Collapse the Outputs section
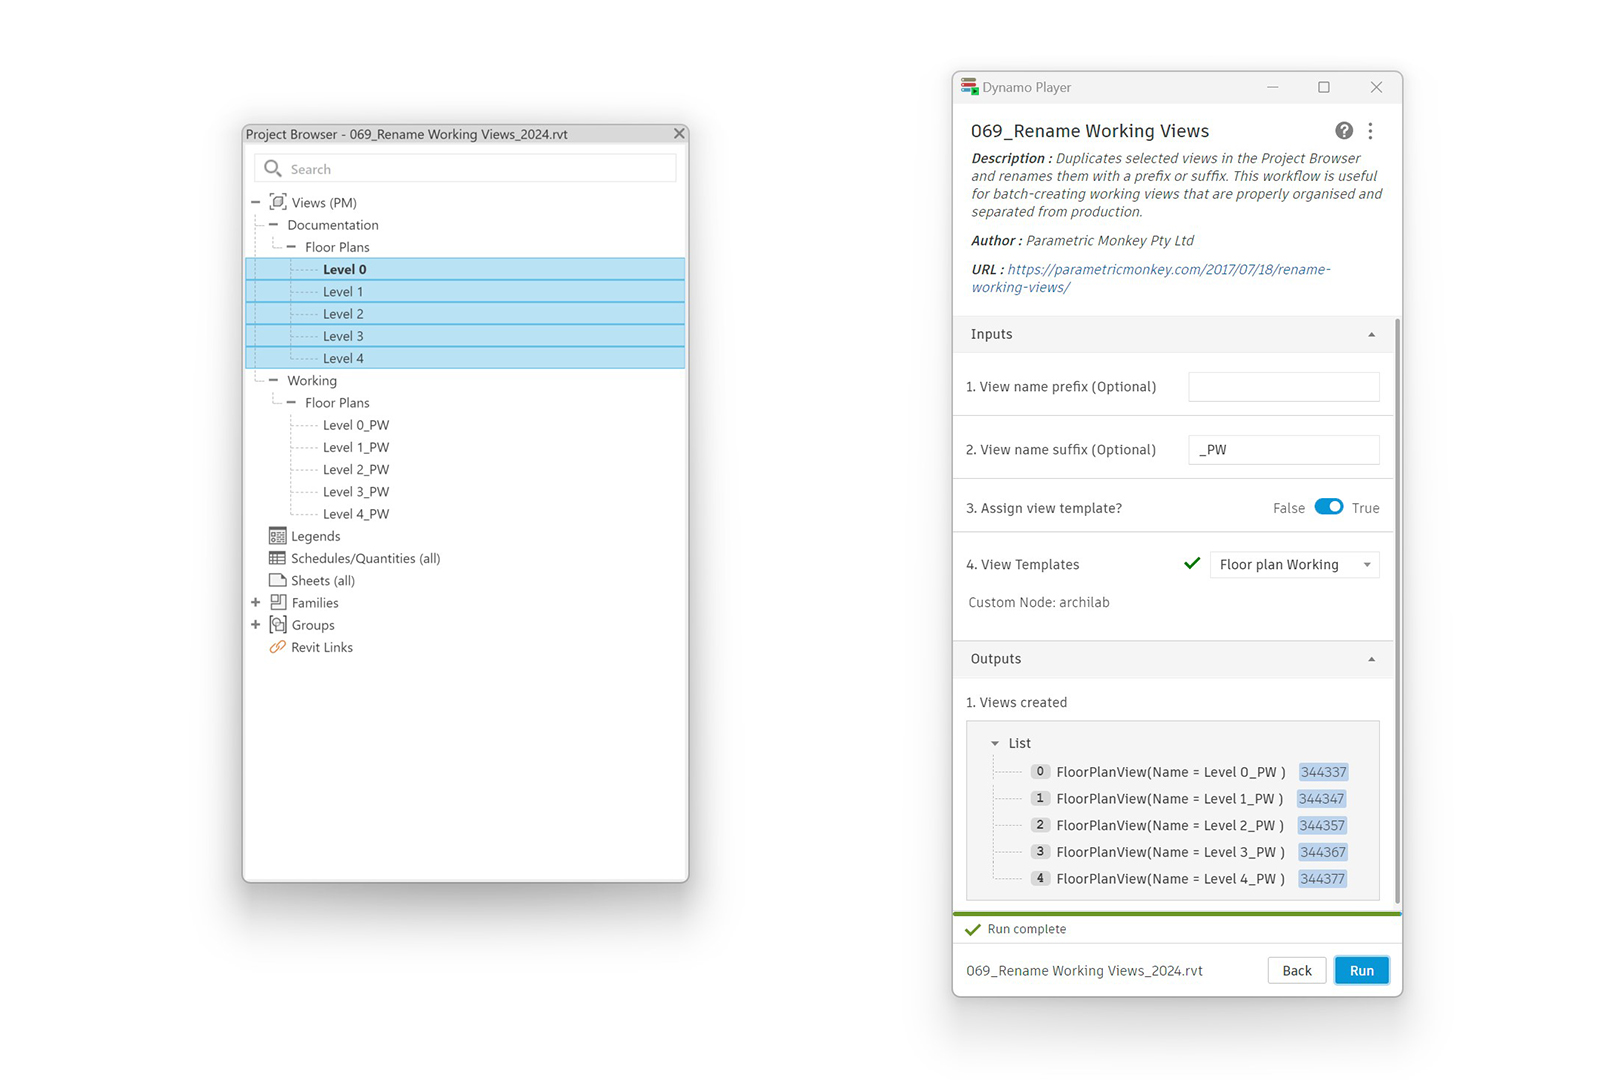The width and height of the screenshot is (1600, 1080). (1371, 659)
